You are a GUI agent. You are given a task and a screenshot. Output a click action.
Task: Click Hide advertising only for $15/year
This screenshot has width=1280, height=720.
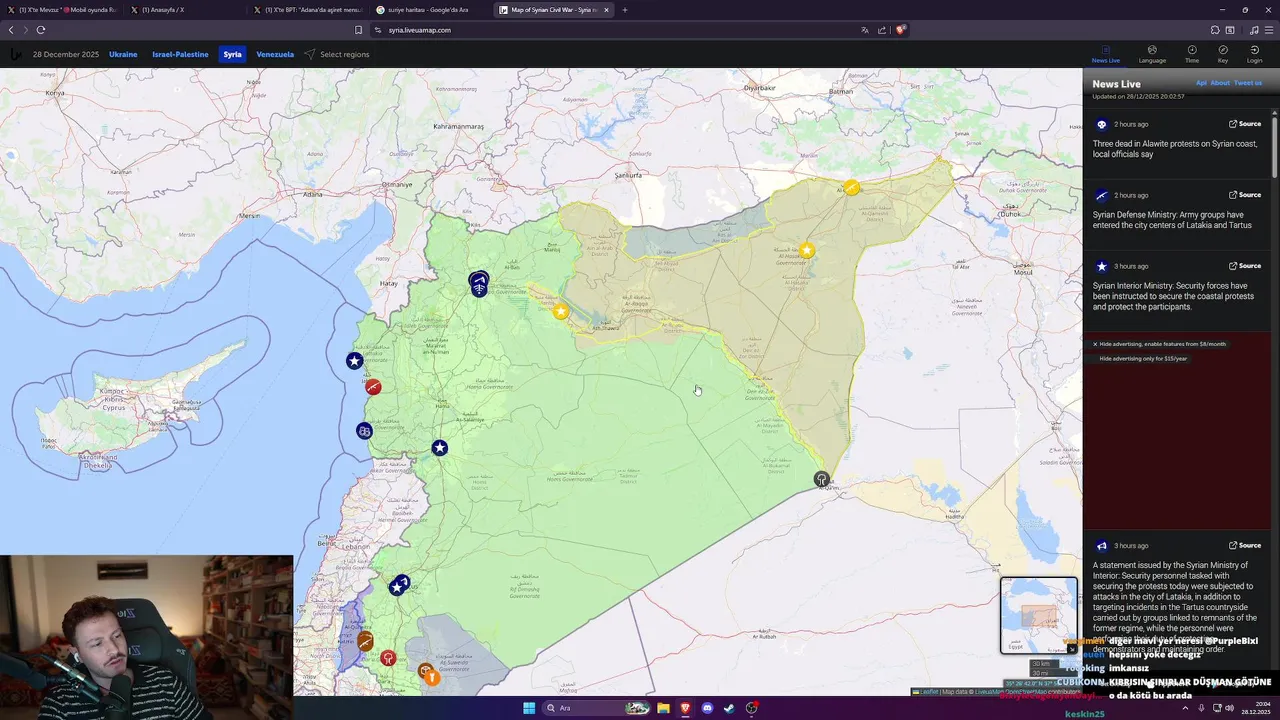[x=1143, y=358]
